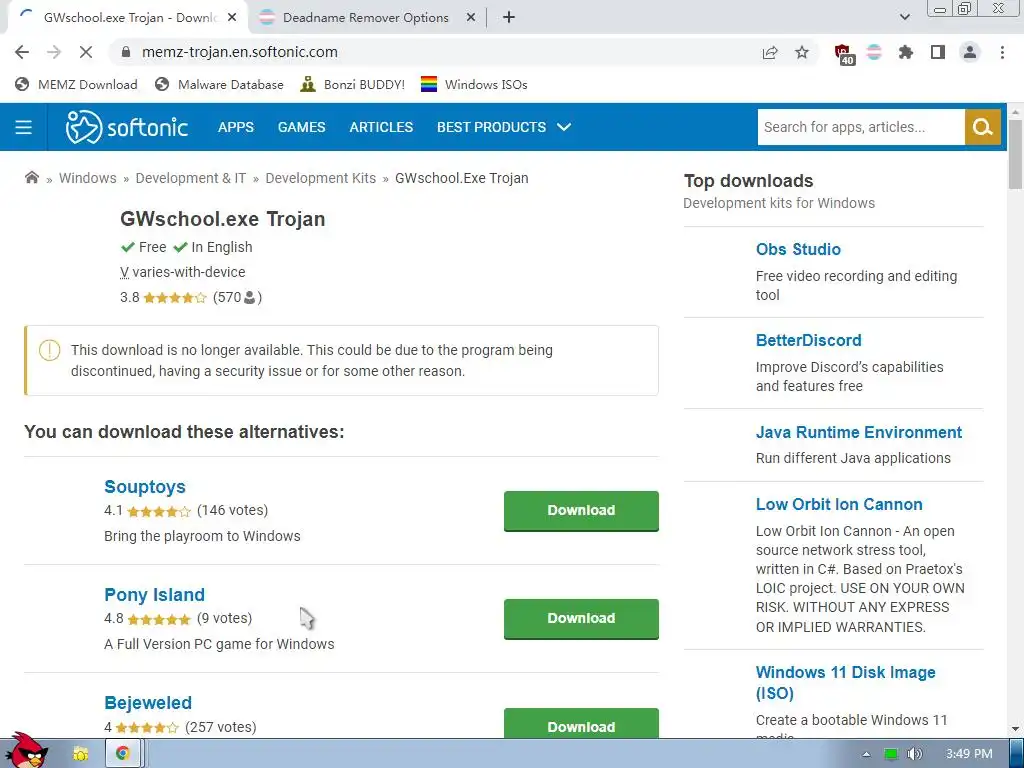Image resolution: width=1024 pixels, height=768 pixels.
Task: Click the Search for apps input field
Action: 861,127
